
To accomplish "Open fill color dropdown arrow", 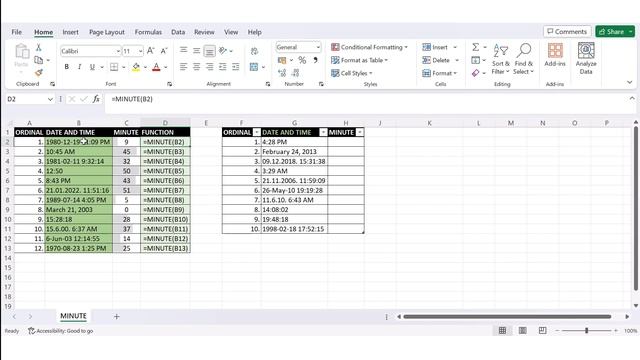I will click(x=145, y=67).
